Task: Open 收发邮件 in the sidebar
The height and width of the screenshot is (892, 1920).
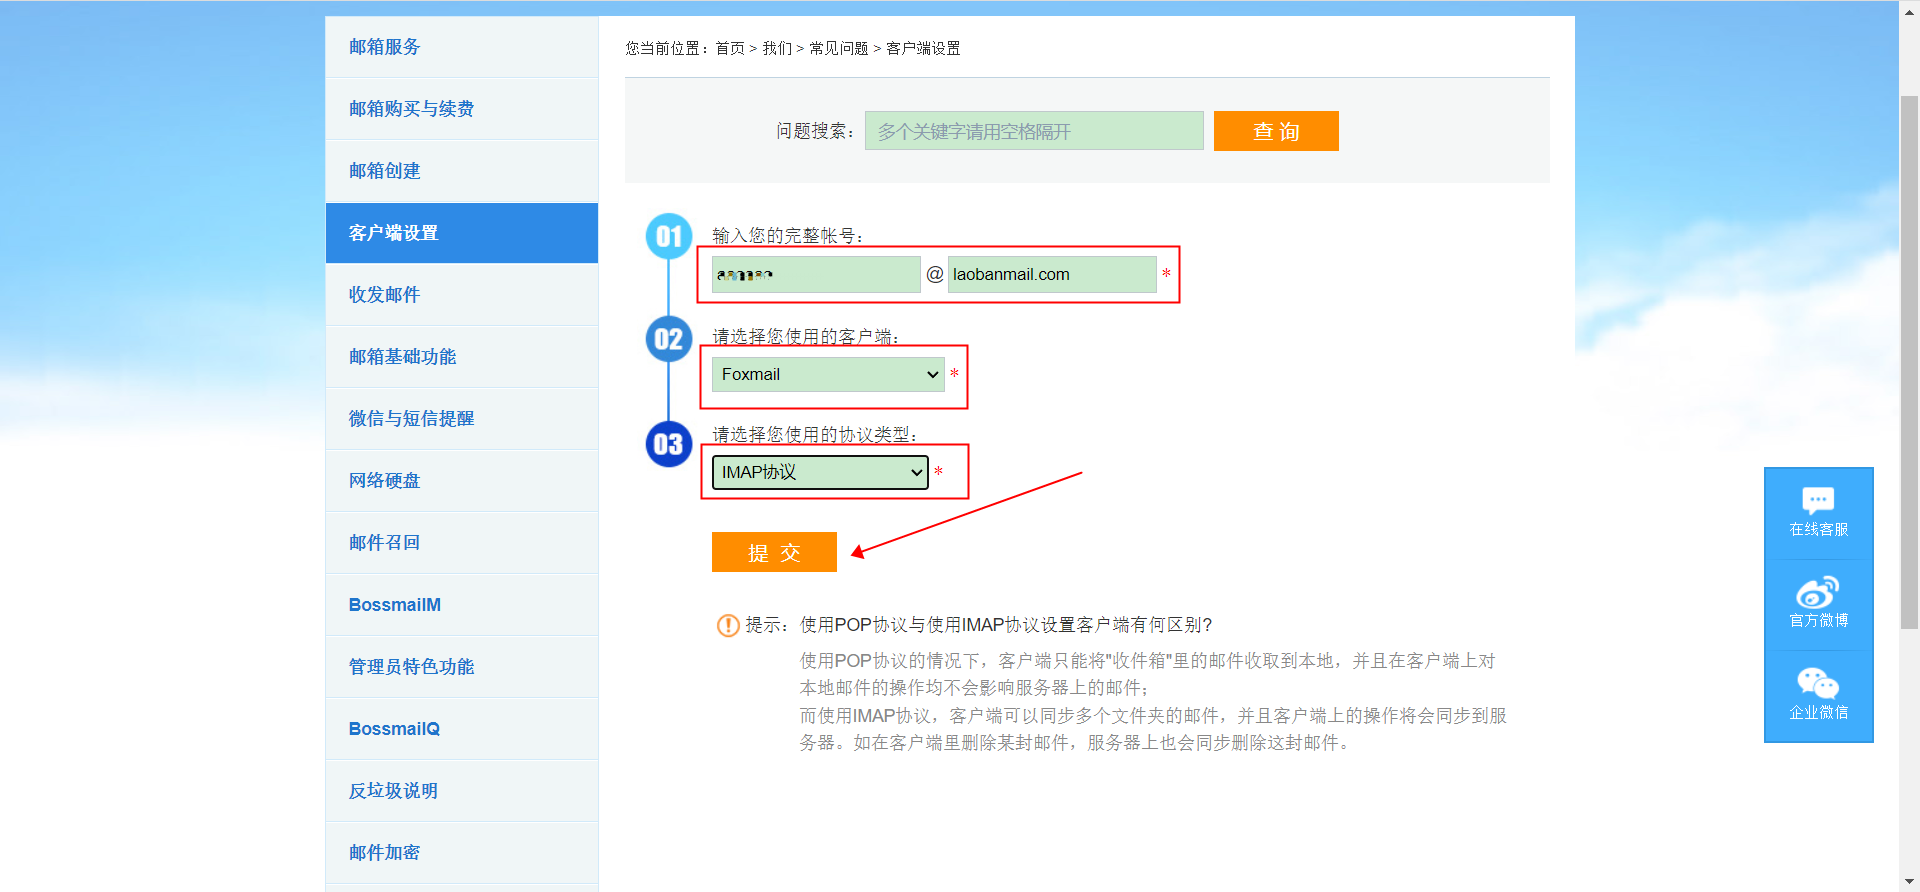Action: pos(462,295)
